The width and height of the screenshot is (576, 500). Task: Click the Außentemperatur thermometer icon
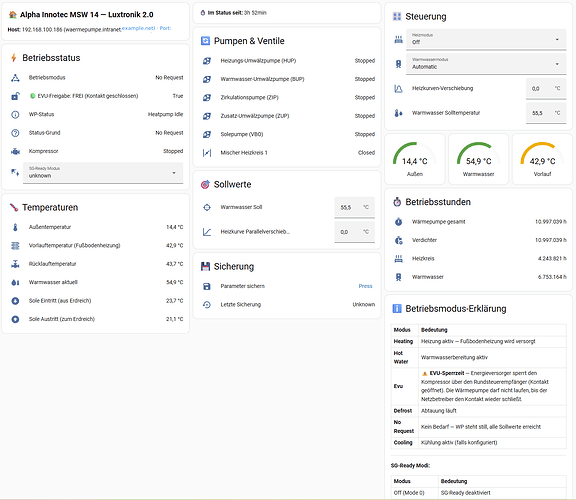(15, 227)
